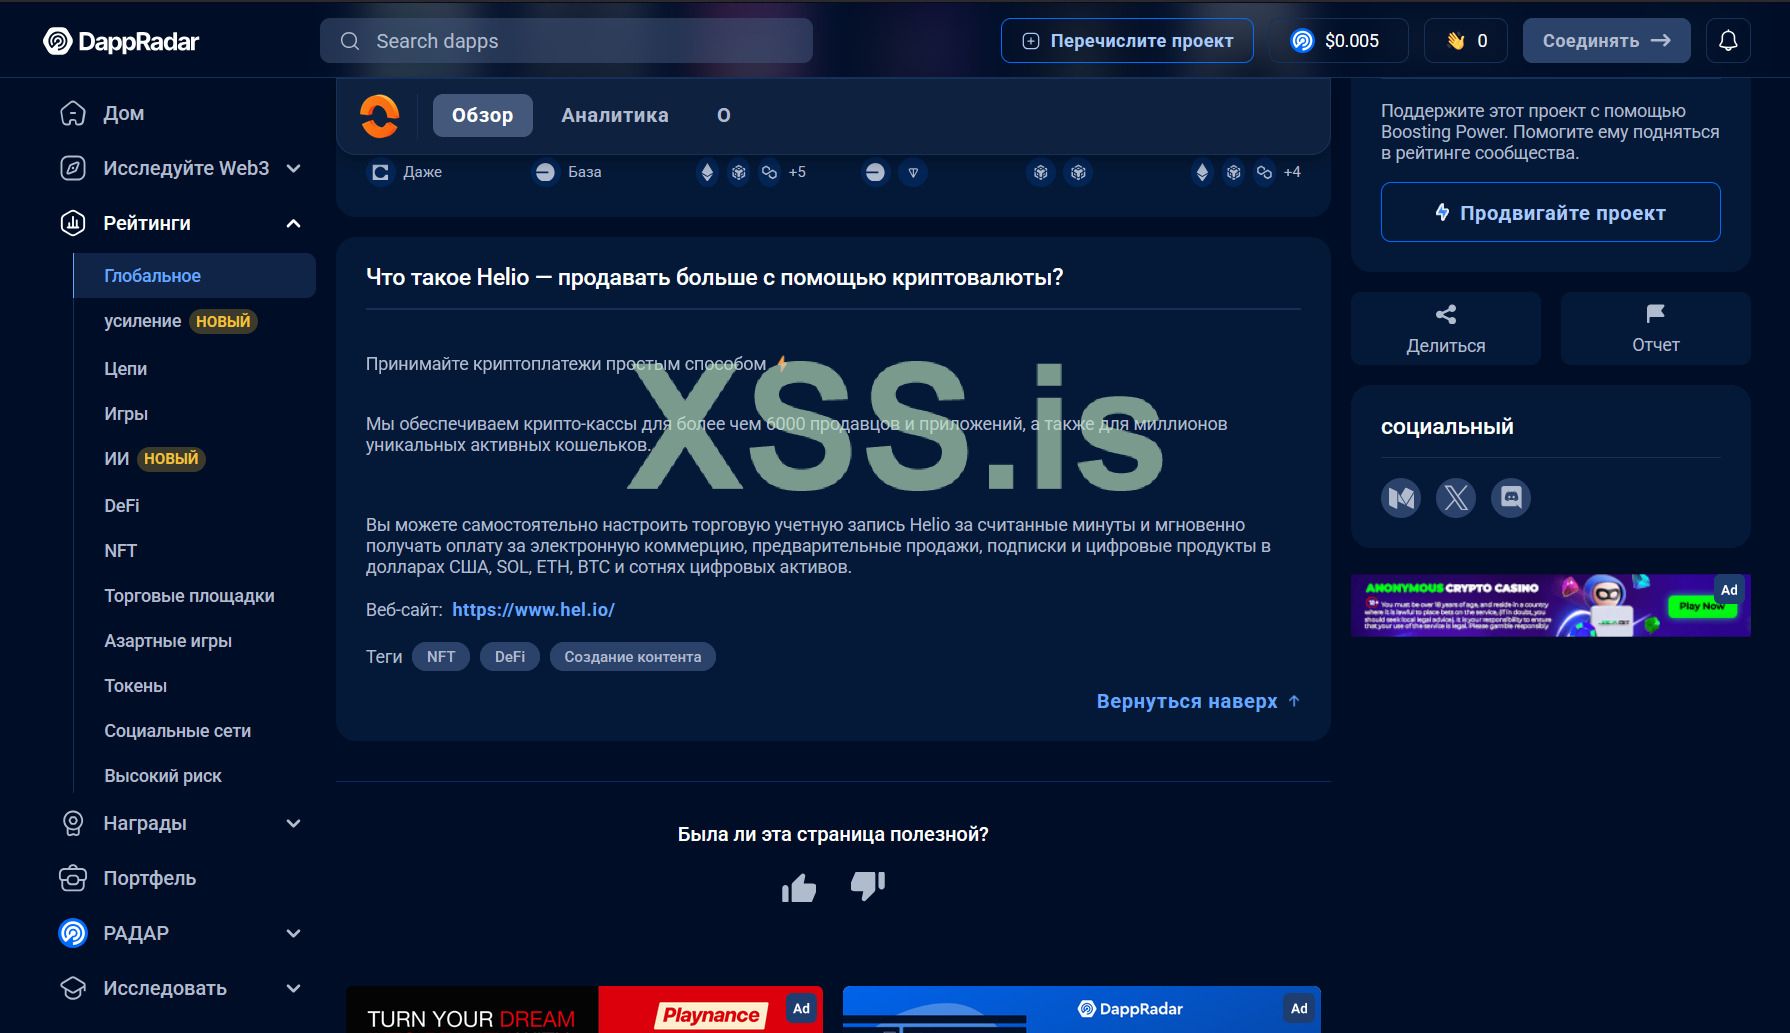Click the Вернуться наверх link
Image resolution: width=1790 pixels, height=1033 pixels.
pos(1198,701)
